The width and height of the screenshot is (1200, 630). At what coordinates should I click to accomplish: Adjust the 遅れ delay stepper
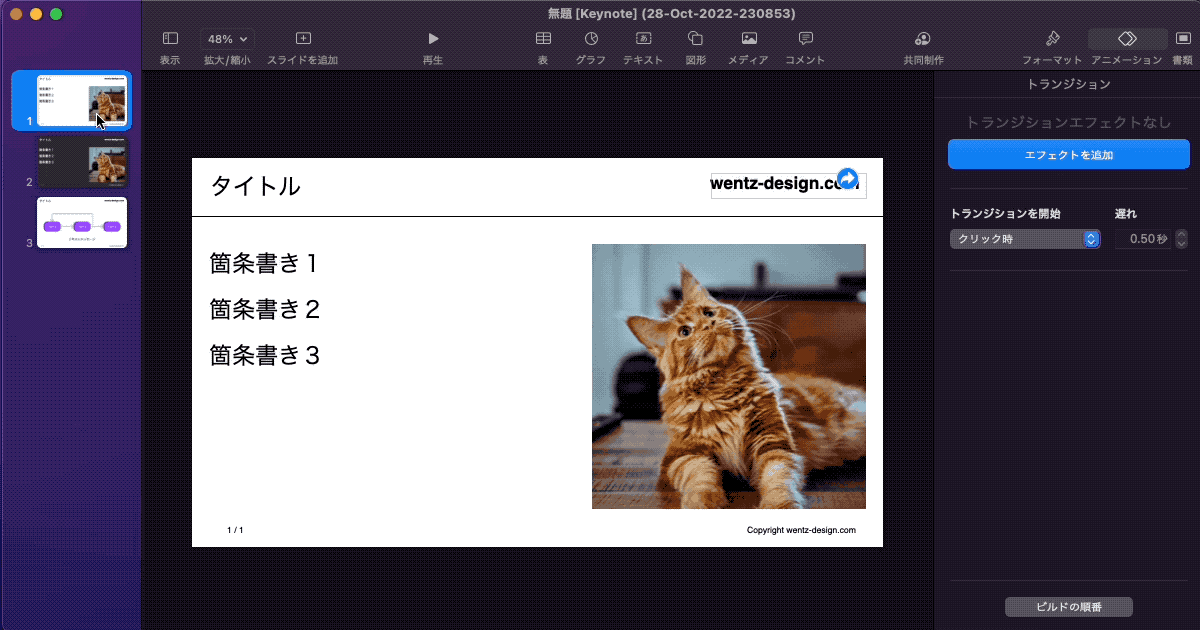tap(1181, 239)
